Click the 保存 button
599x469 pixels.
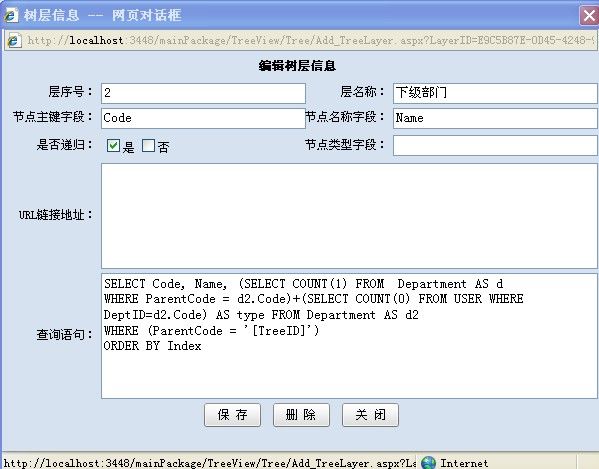pos(232,415)
